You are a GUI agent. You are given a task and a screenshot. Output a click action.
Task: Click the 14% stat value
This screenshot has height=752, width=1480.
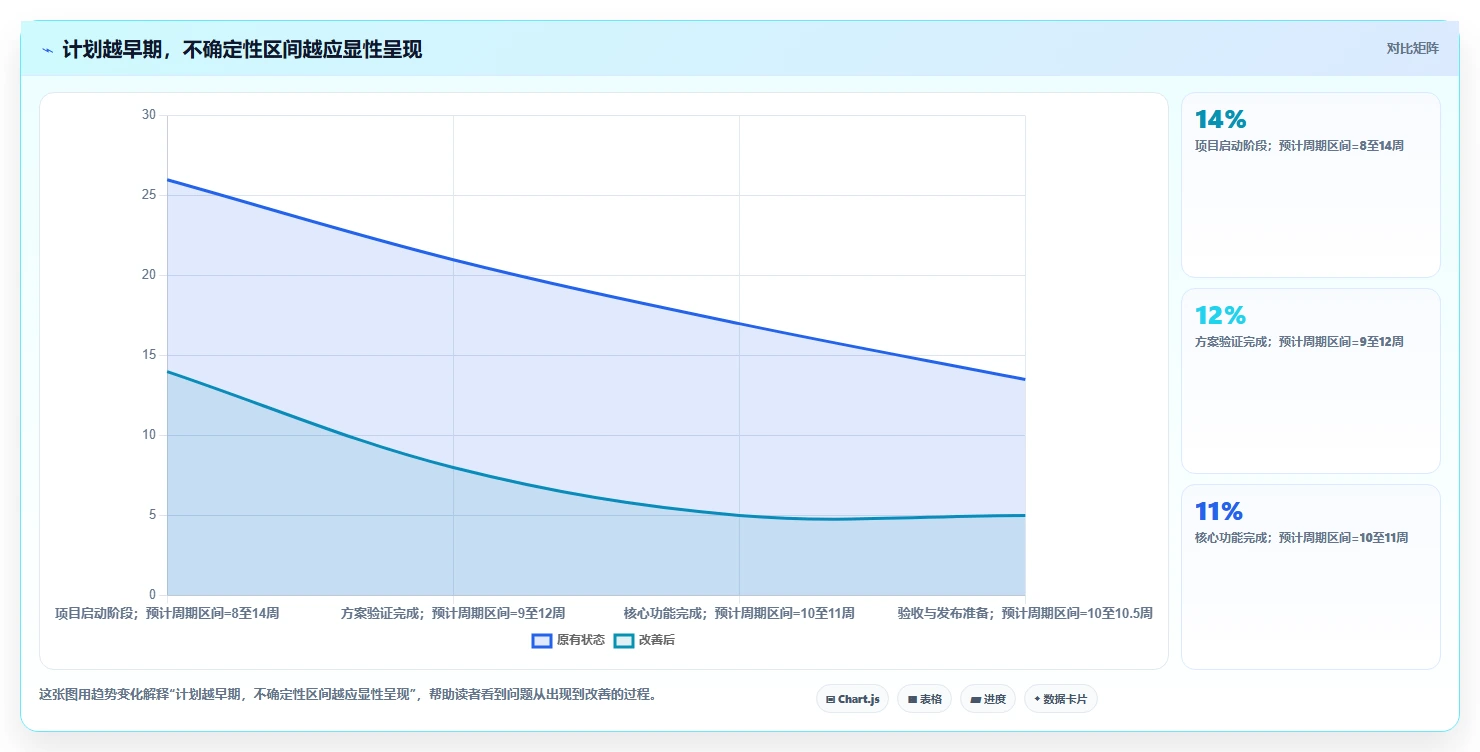(x=1220, y=120)
